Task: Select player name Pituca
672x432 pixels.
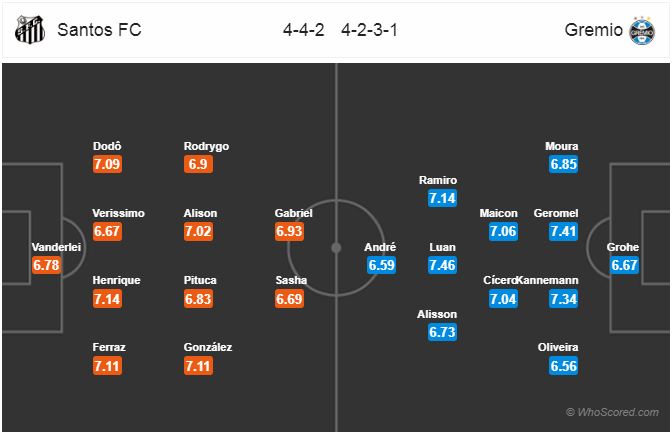Action: click(x=201, y=280)
